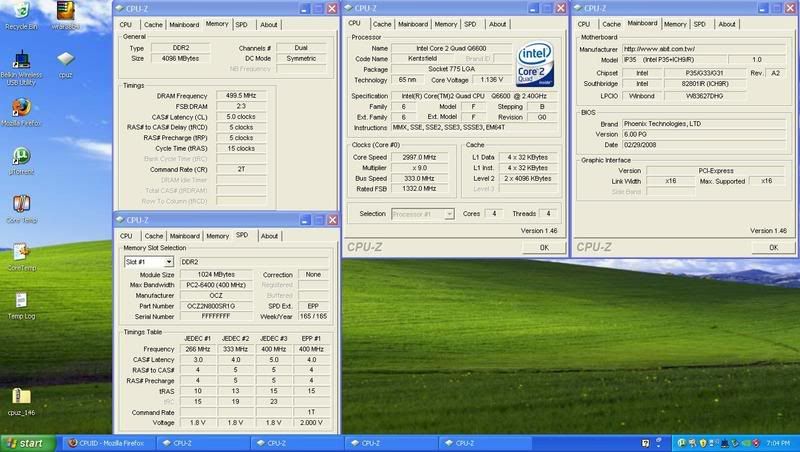Click the Southbridge 82801IR (ICH9R) field
The width and height of the screenshot is (800, 452).
(705, 84)
